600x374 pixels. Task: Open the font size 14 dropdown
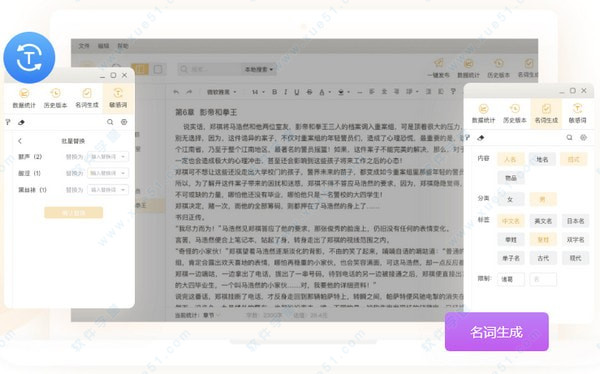pos(258,92)
